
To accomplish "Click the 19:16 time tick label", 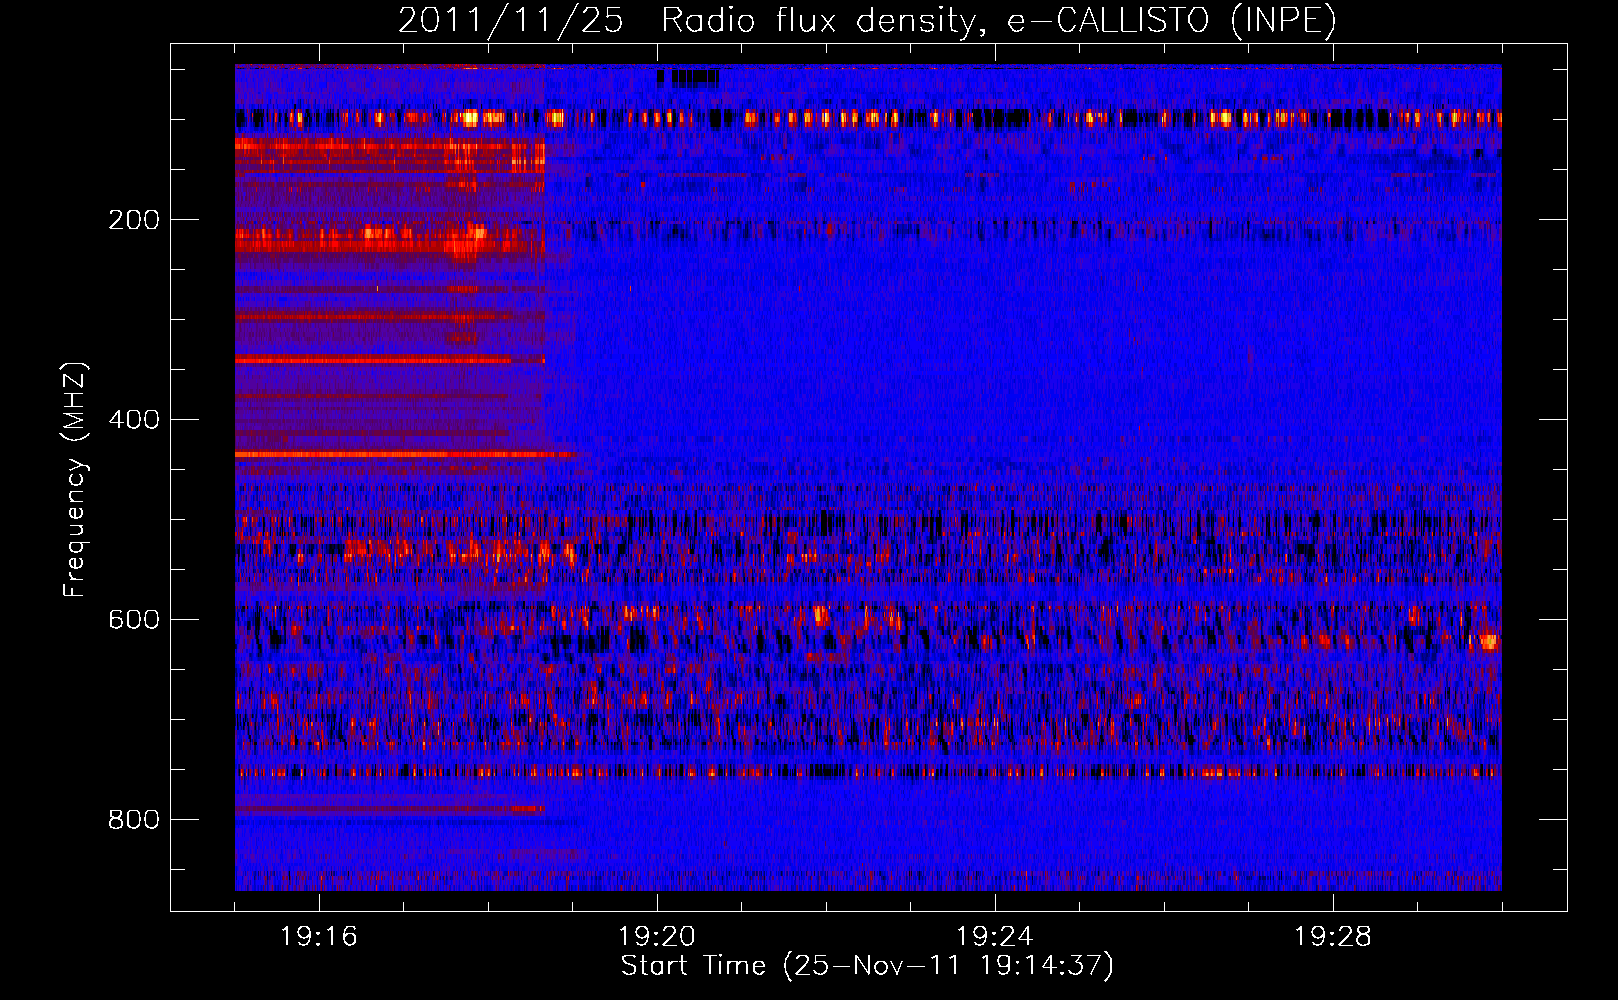I will tap(319, 937).
